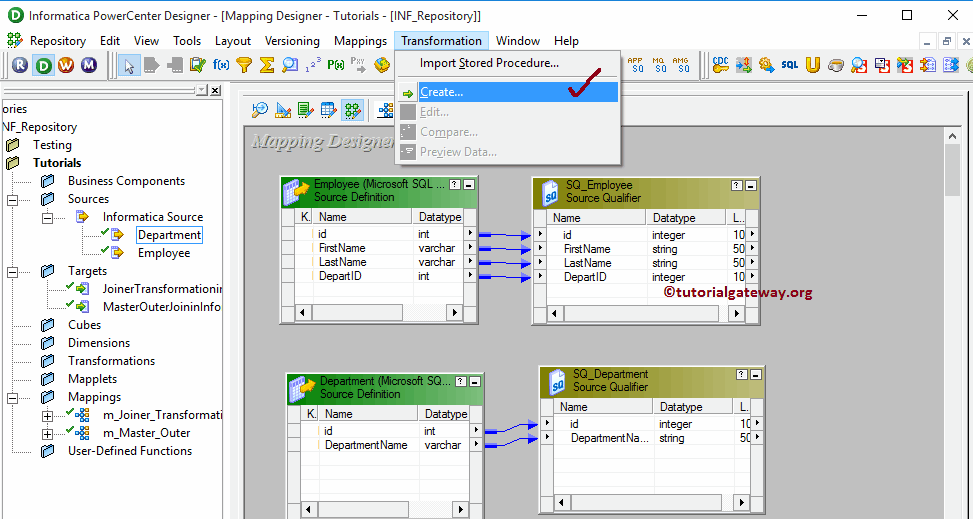The height and width of the screenshot is (519, 973).
Task: Open the Tools menu
Action: [x=187, y=41]
